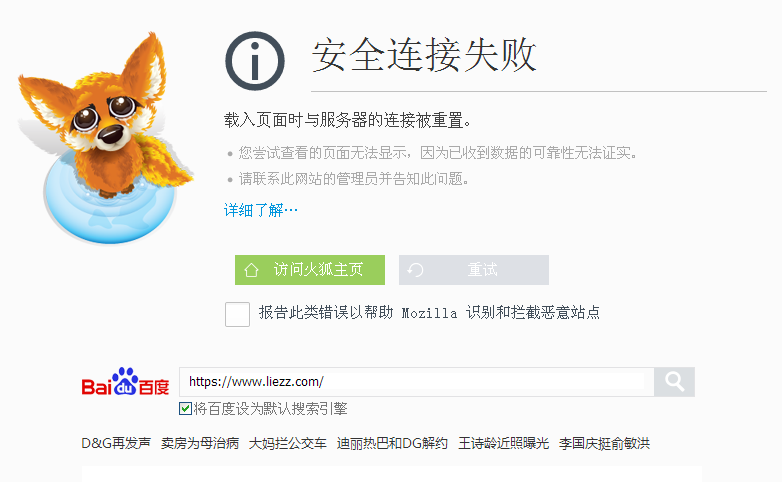Open the 卖房为母治病 hot search link

[x=200, y=443]
